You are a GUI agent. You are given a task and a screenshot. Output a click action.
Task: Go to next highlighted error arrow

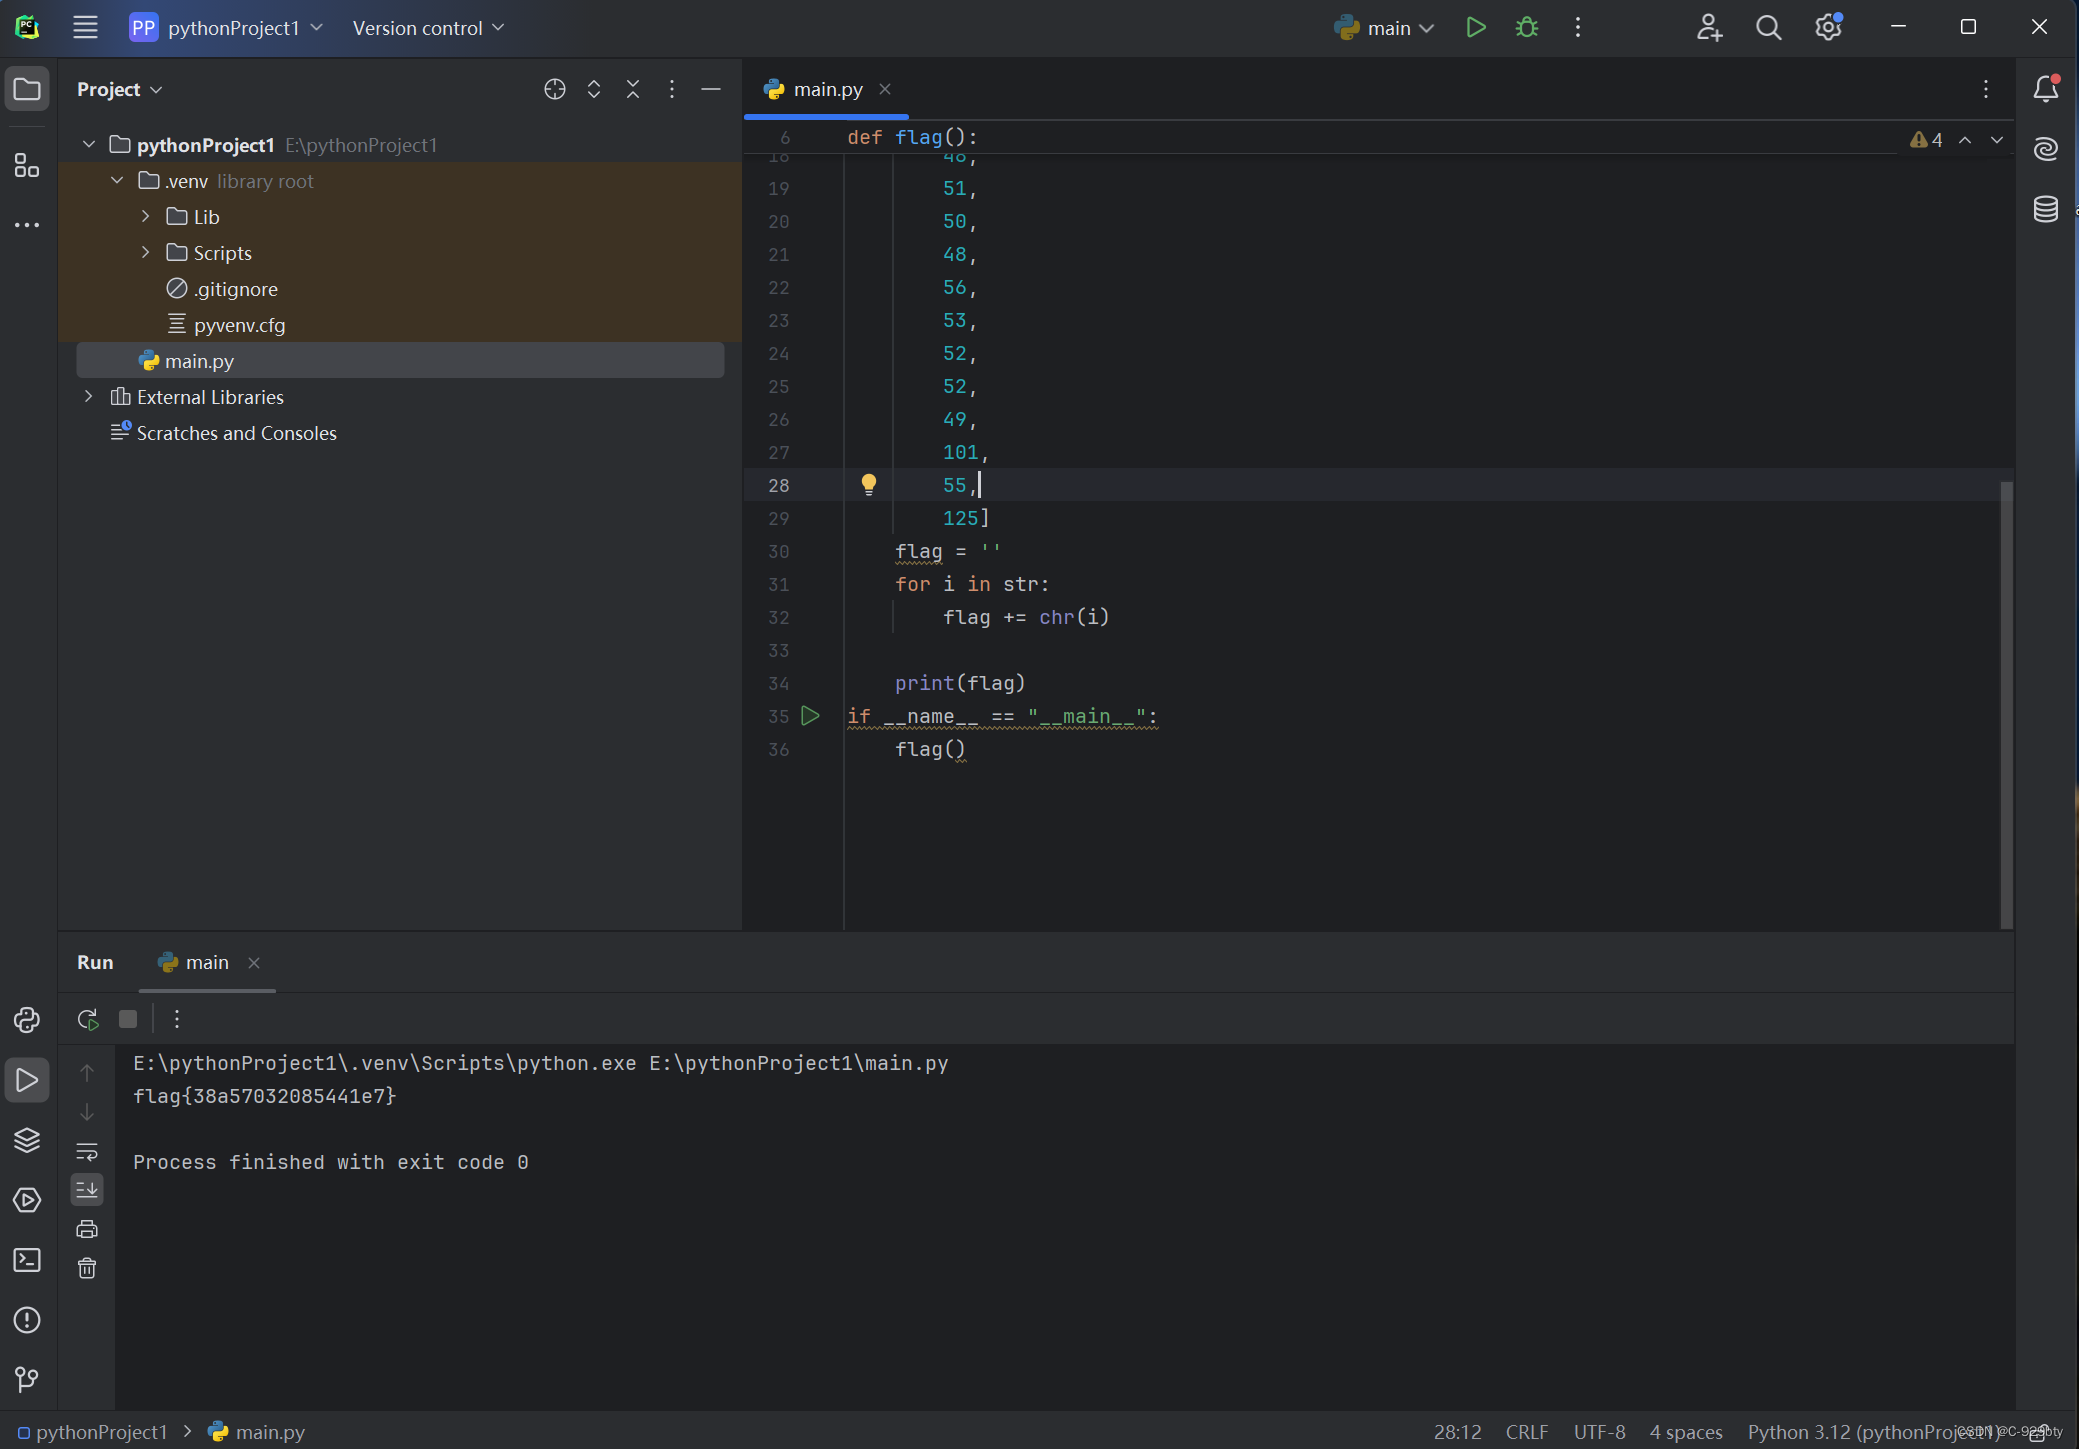1997,140
